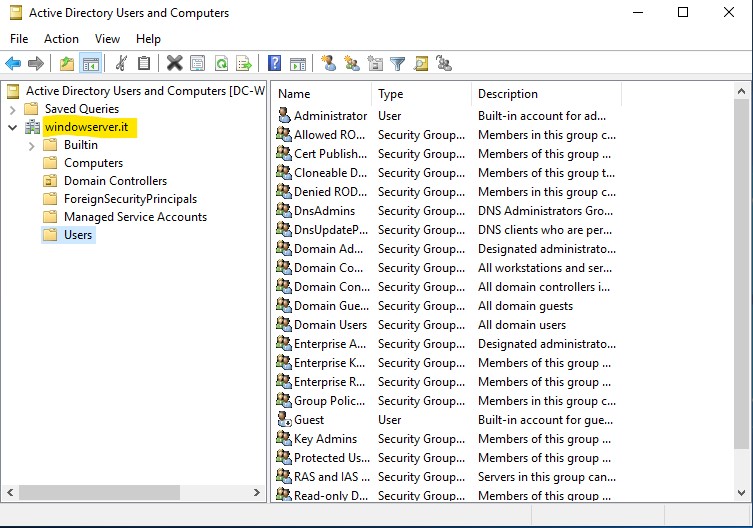
Task: Select the Cloneable D... group row
Action: (x=447, y=172)
